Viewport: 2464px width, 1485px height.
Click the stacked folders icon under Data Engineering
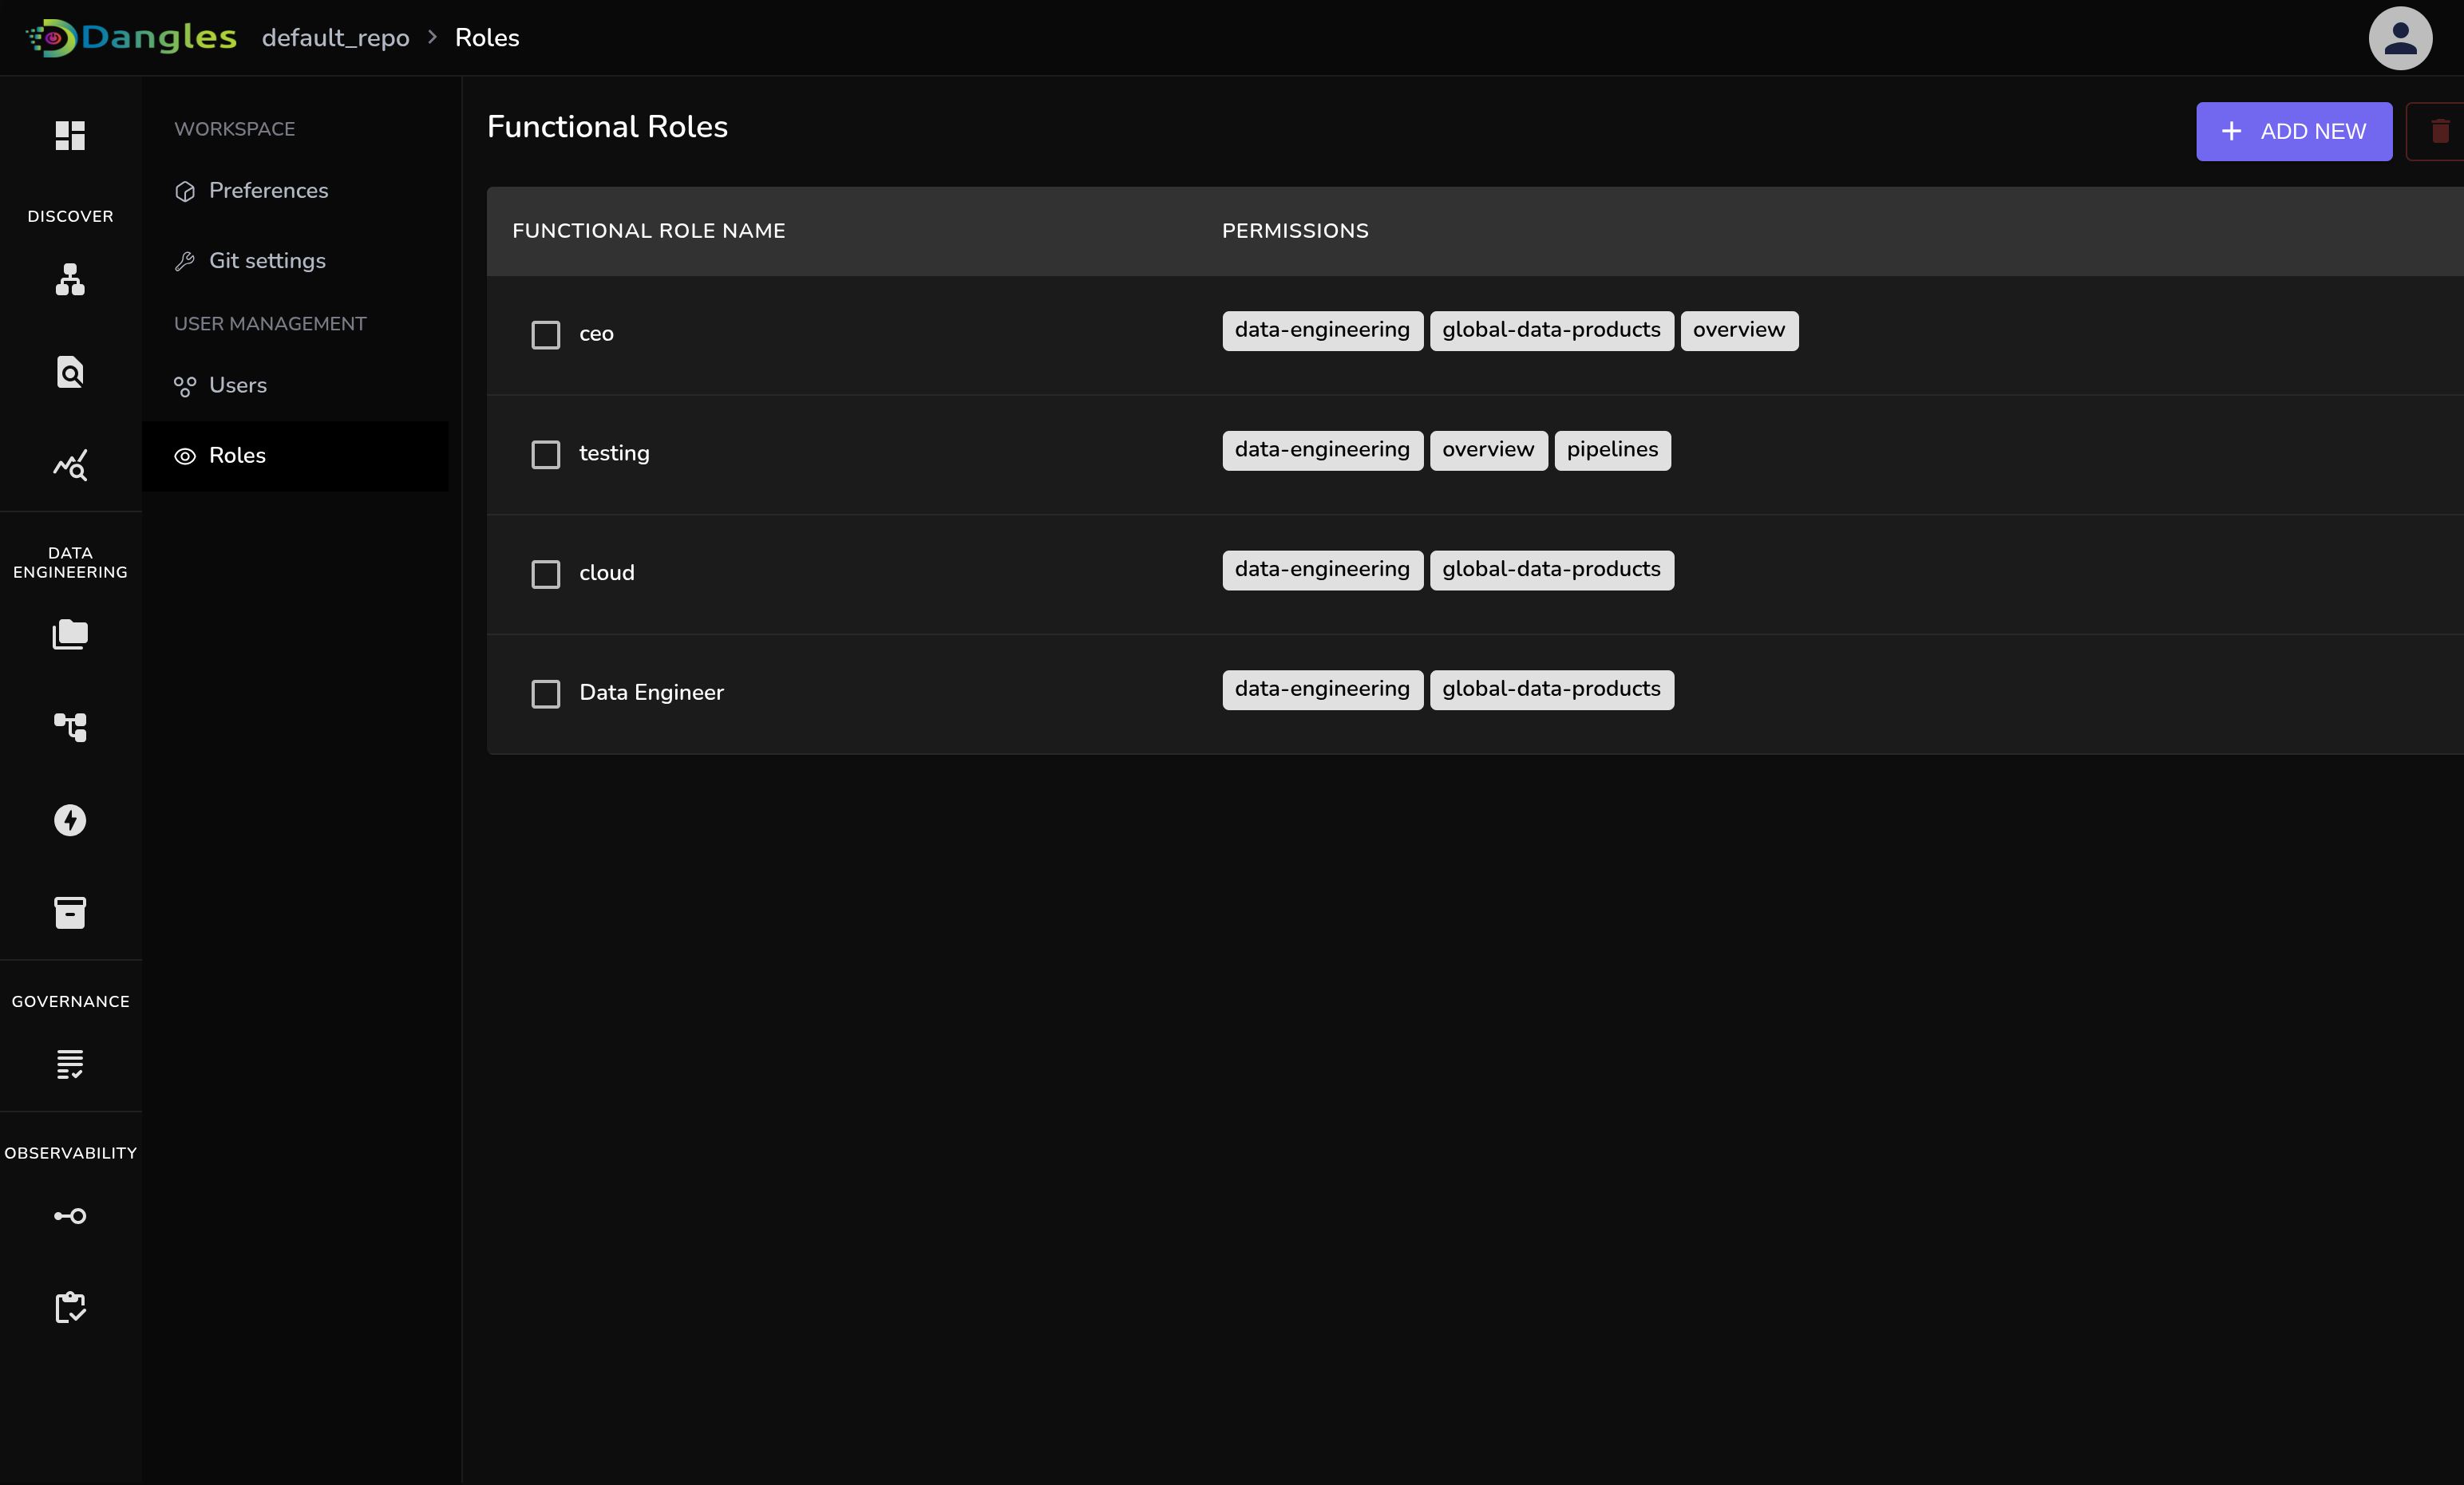coord(70,634)
